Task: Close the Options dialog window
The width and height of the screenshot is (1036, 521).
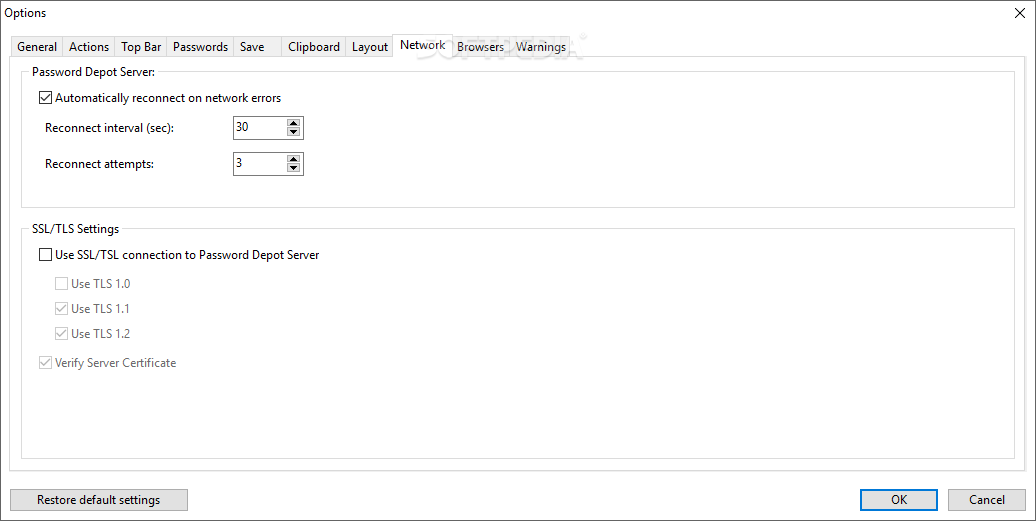Action: click(x=1019, y=13)
